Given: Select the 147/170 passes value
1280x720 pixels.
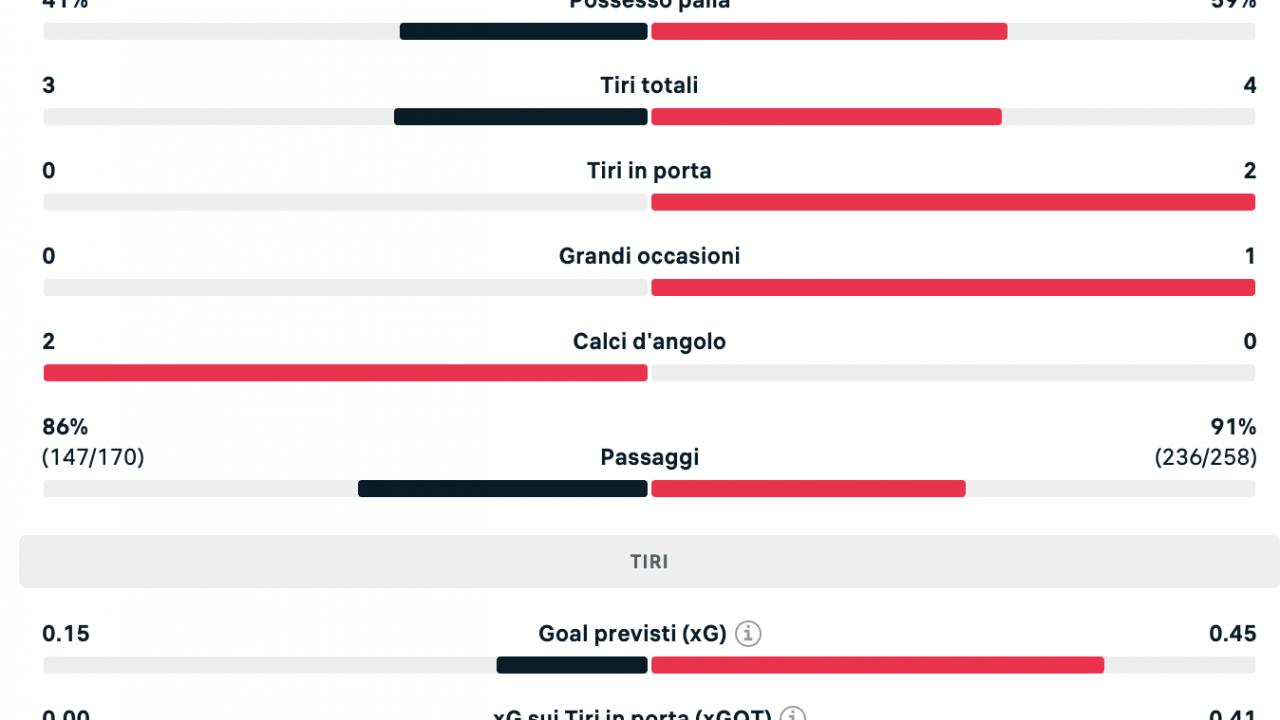Looking at the screenshot, I should 93,458.
